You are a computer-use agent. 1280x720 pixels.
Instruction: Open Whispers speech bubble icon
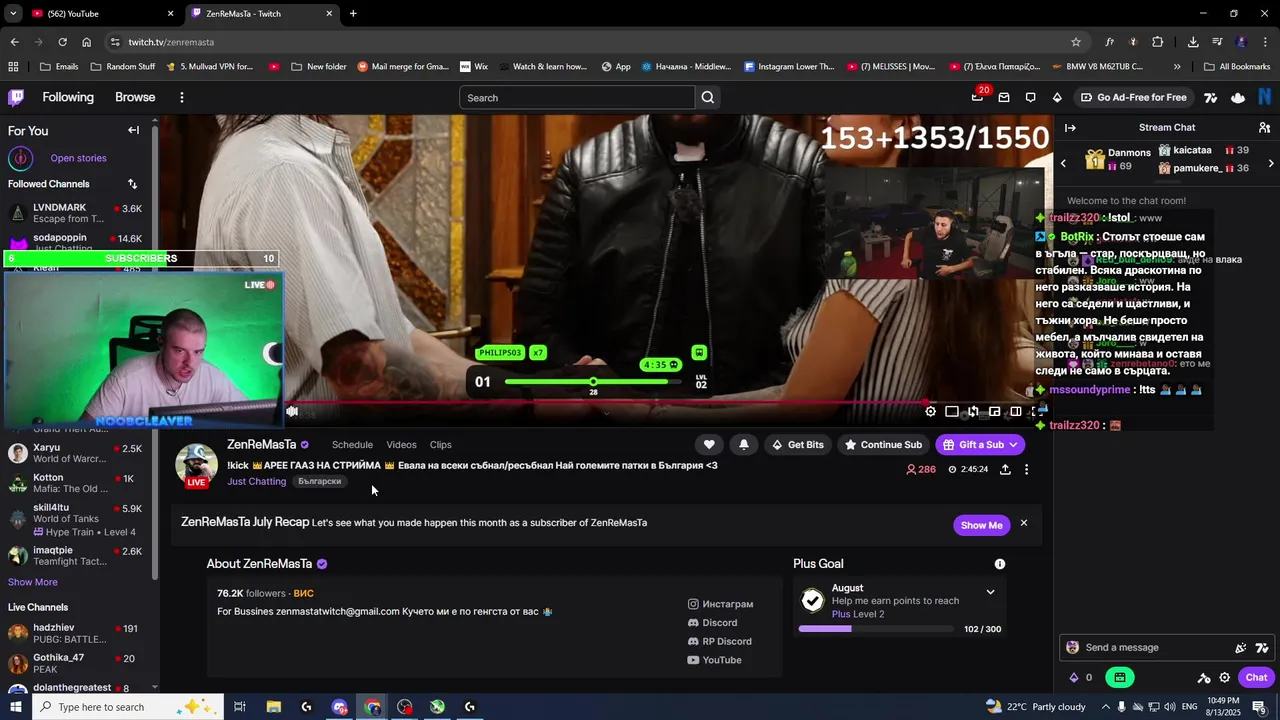click(1030, 97)
